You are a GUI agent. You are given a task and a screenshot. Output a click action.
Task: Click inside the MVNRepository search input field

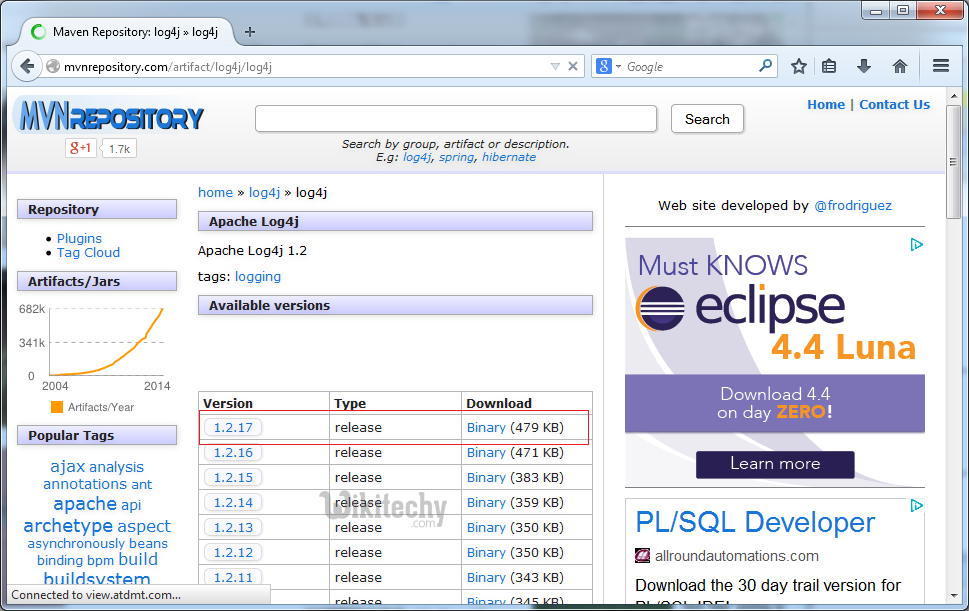pyautogui.click(x=456, y=119)
